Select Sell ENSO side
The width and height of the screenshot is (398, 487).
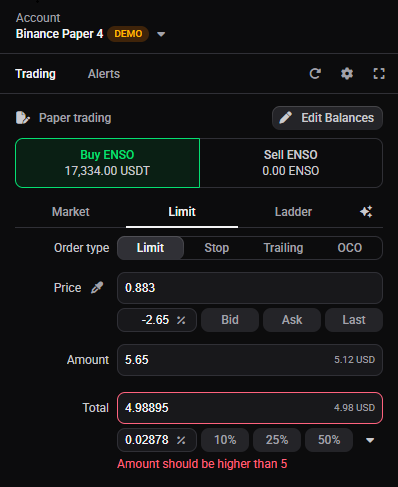tap(291, 163)
